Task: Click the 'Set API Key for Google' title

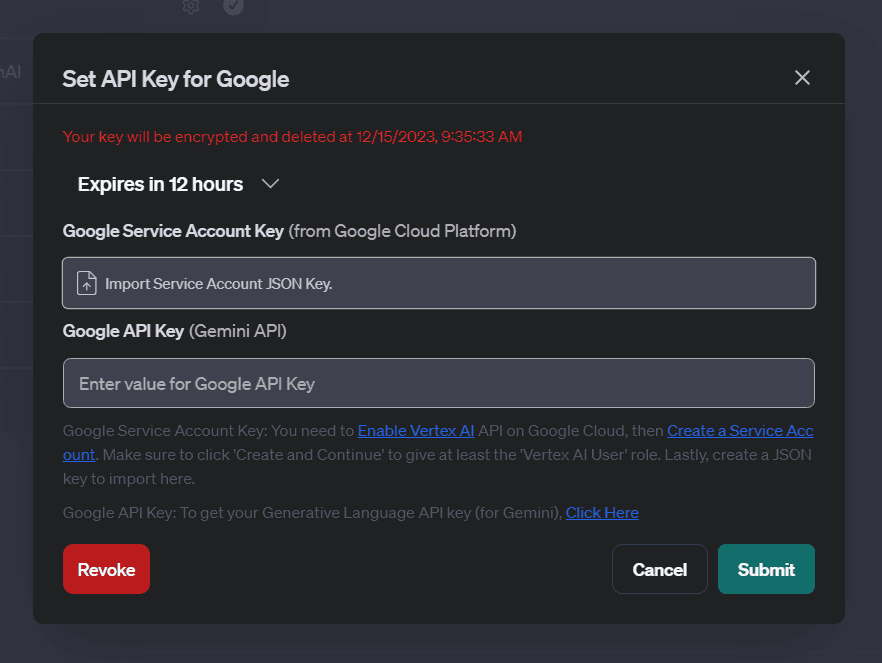Action: click(x=176, y=79)
